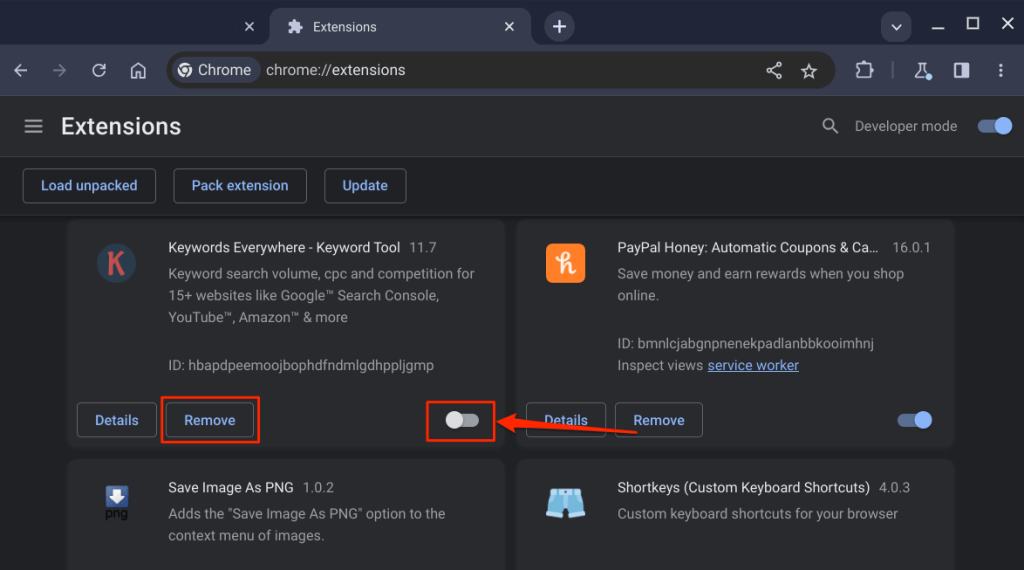
Task: Click version number 16.0.1
Action: (911, 247)
